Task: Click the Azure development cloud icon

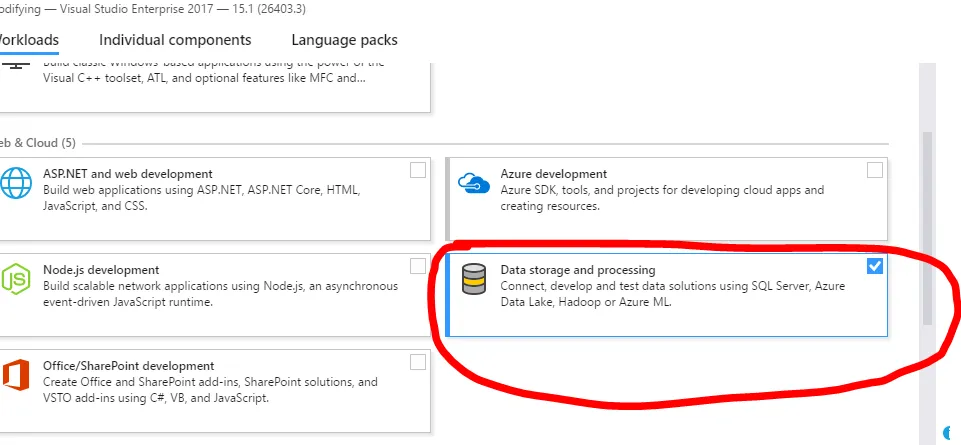Action: pos(472,182)
